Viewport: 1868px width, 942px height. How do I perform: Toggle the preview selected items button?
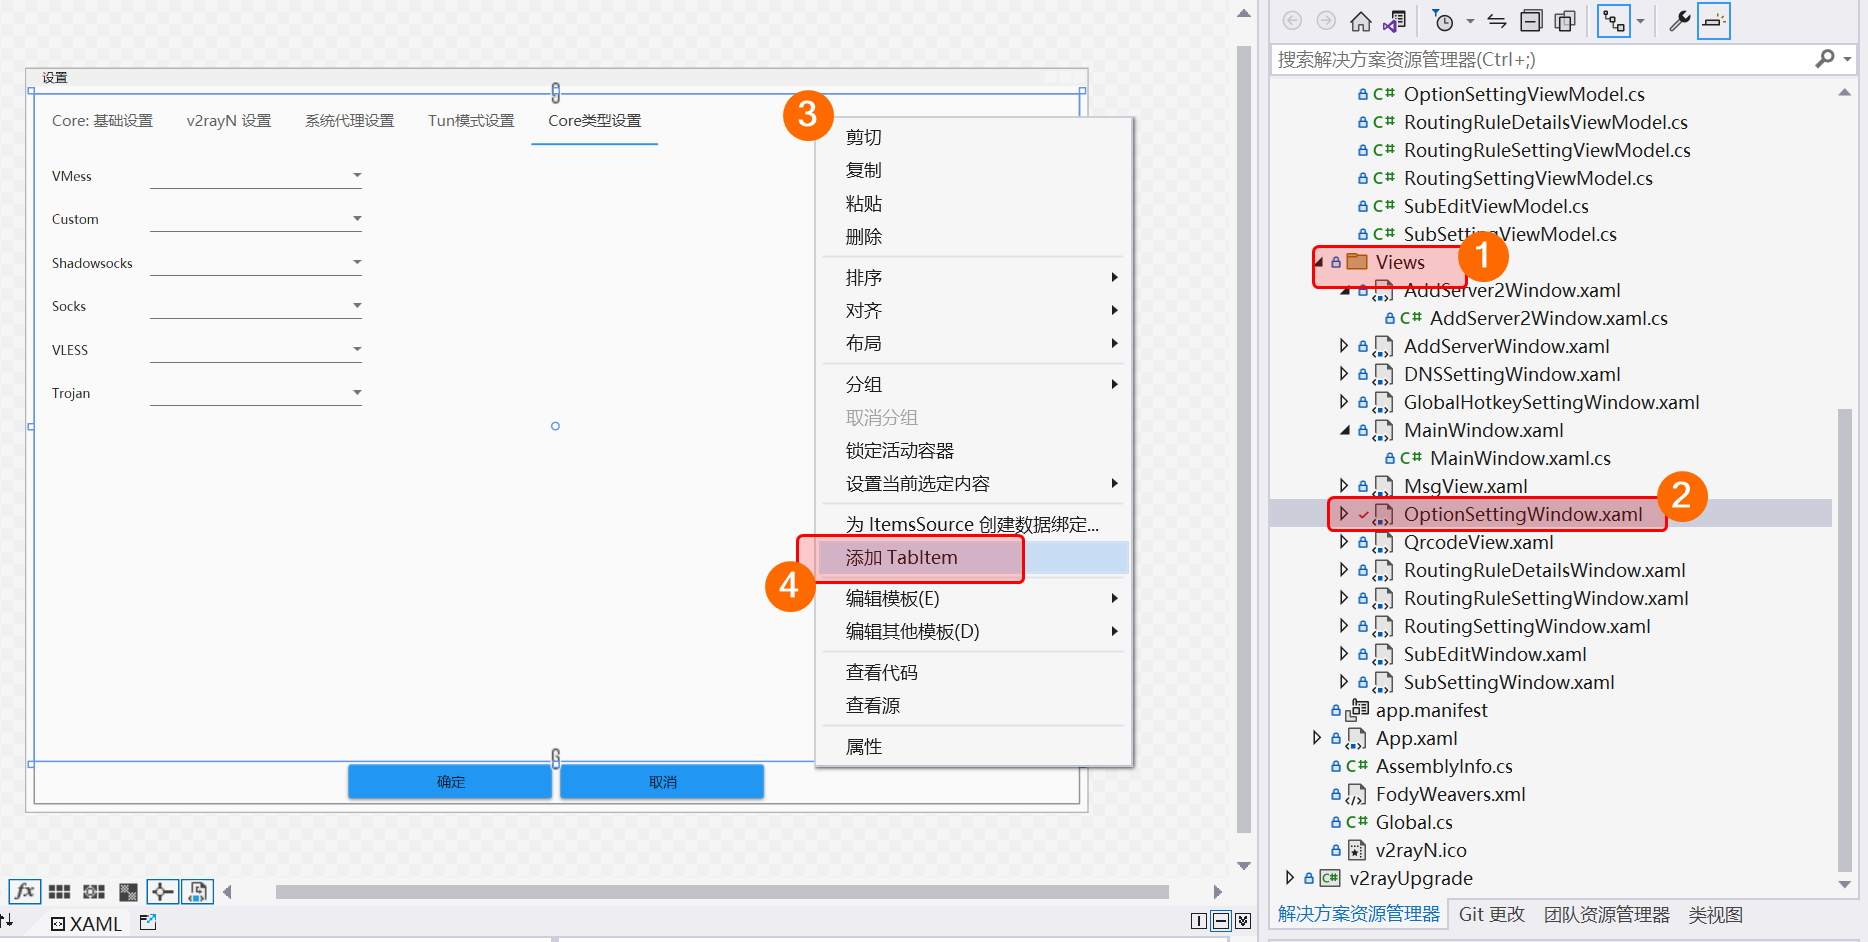1713,21
